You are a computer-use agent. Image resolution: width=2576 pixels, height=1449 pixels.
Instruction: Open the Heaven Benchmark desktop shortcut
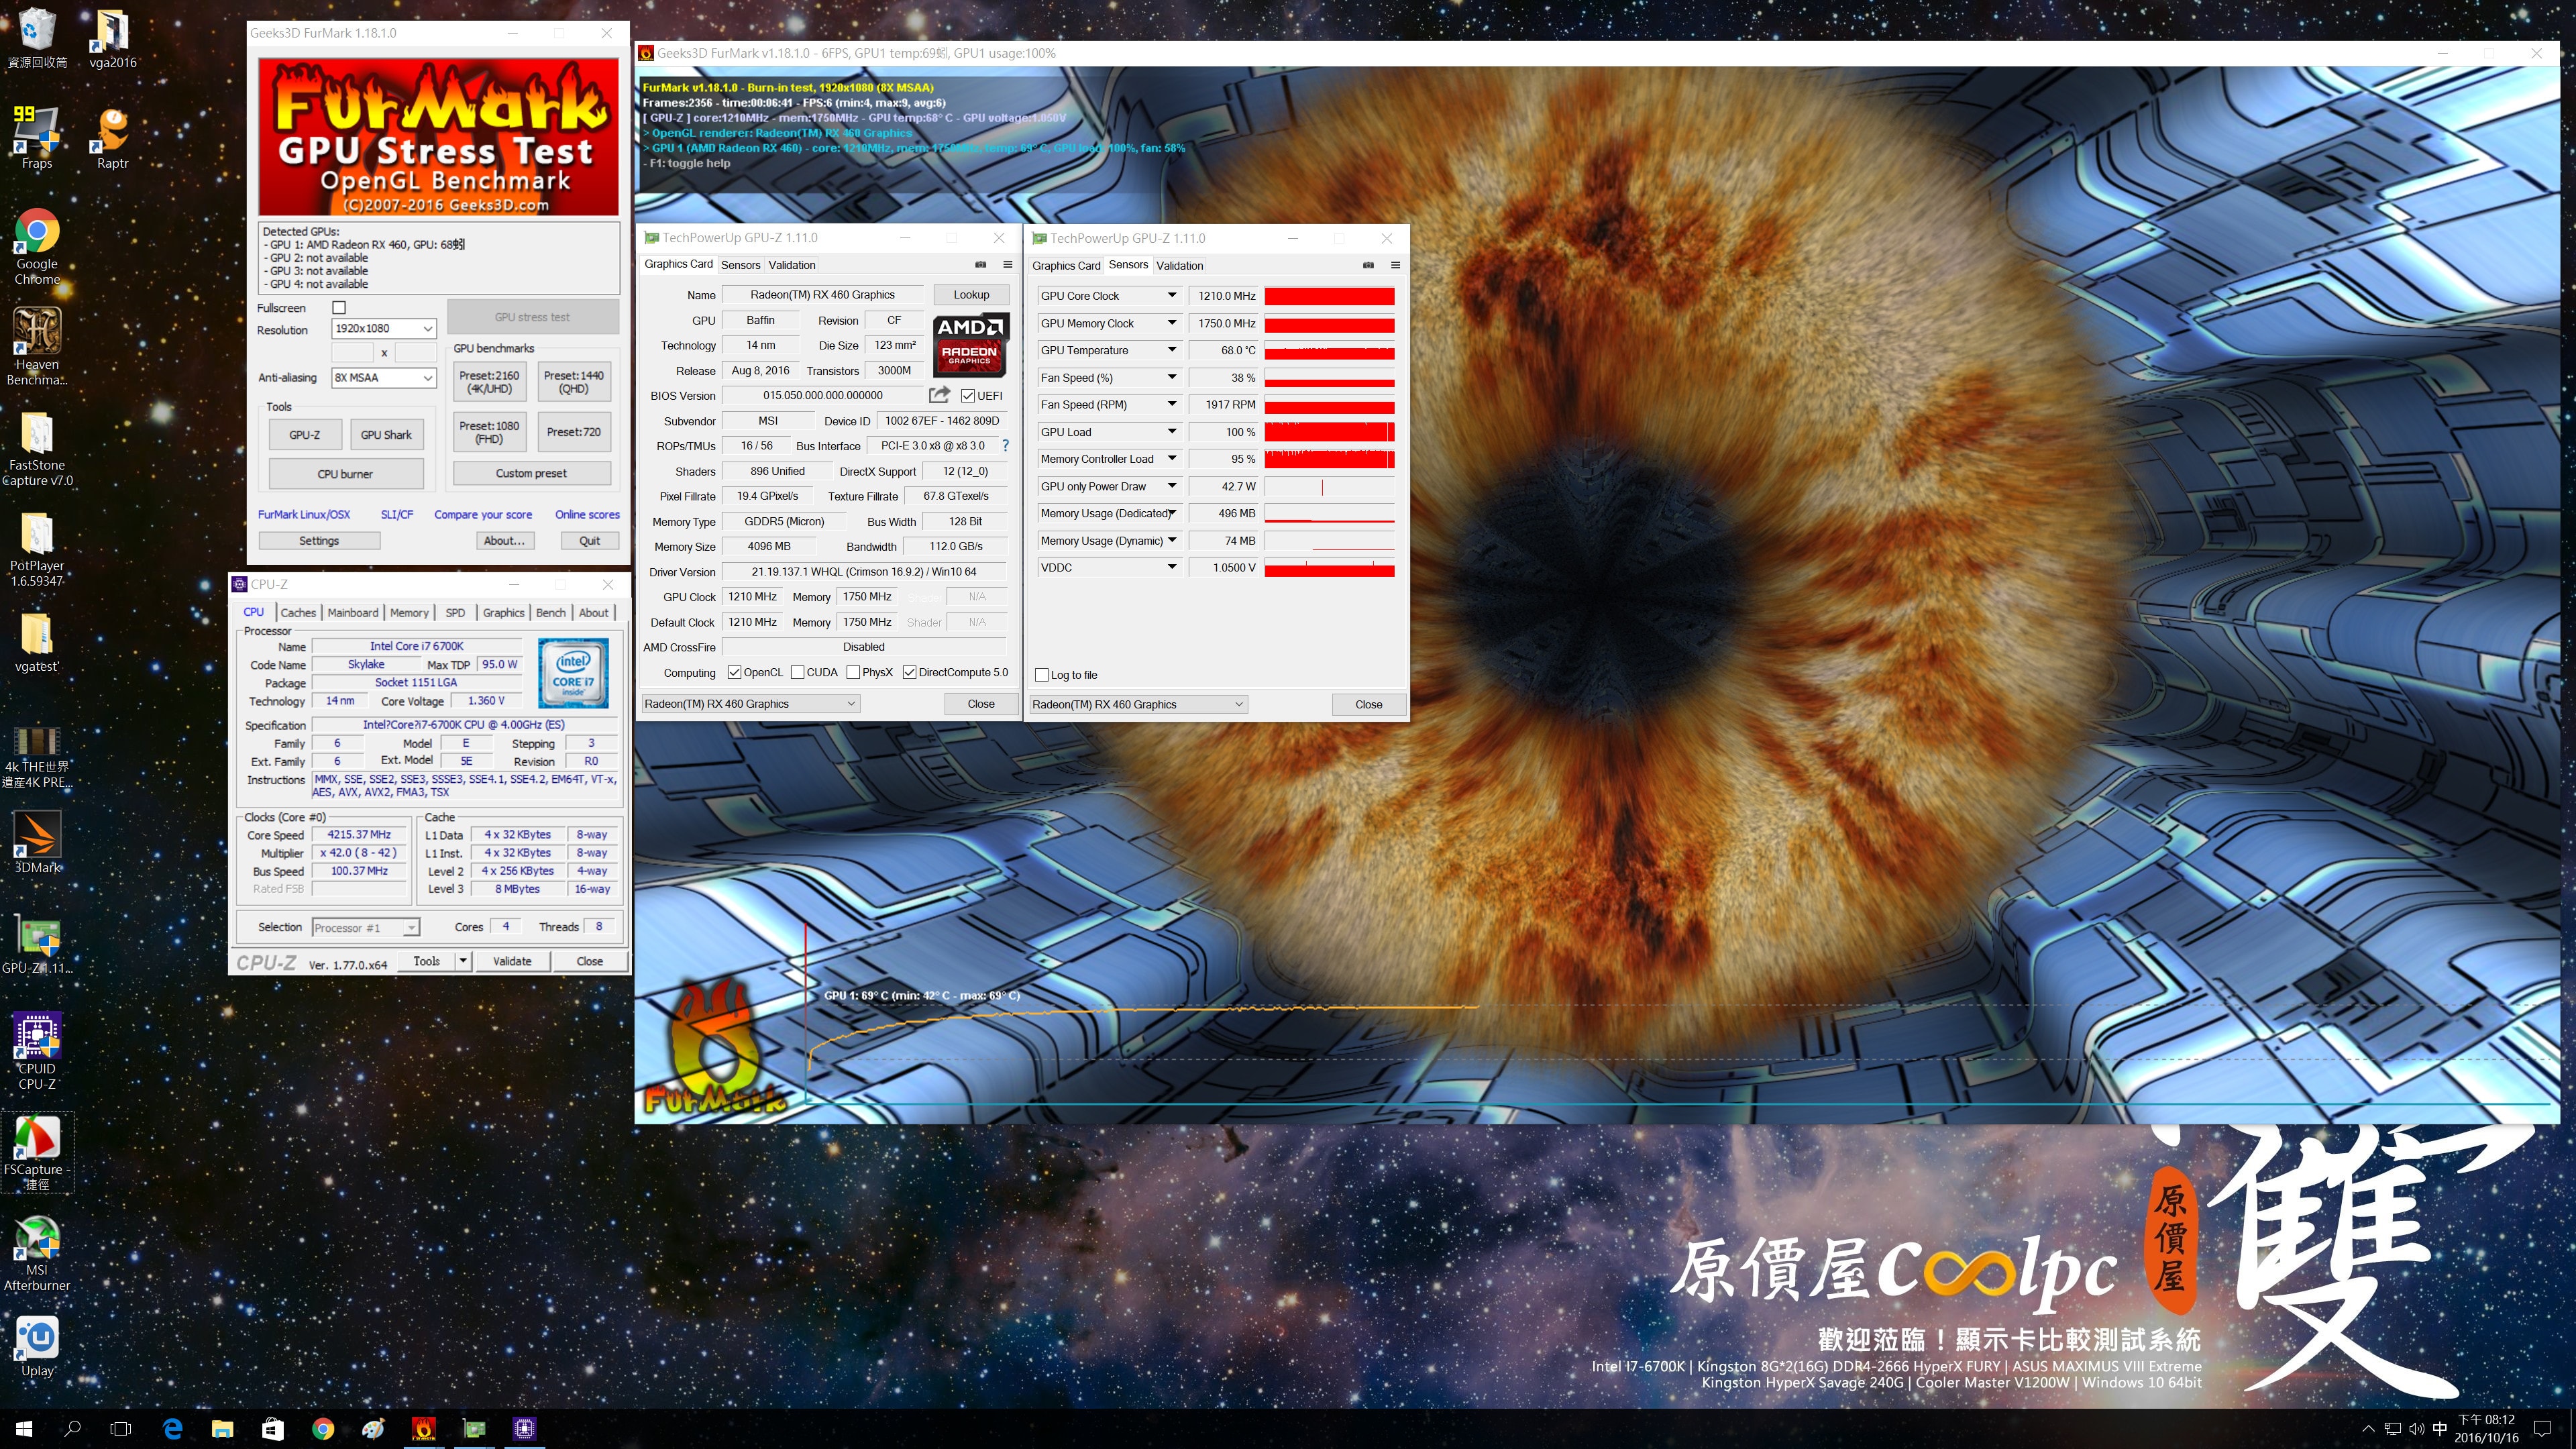[37, 346]
